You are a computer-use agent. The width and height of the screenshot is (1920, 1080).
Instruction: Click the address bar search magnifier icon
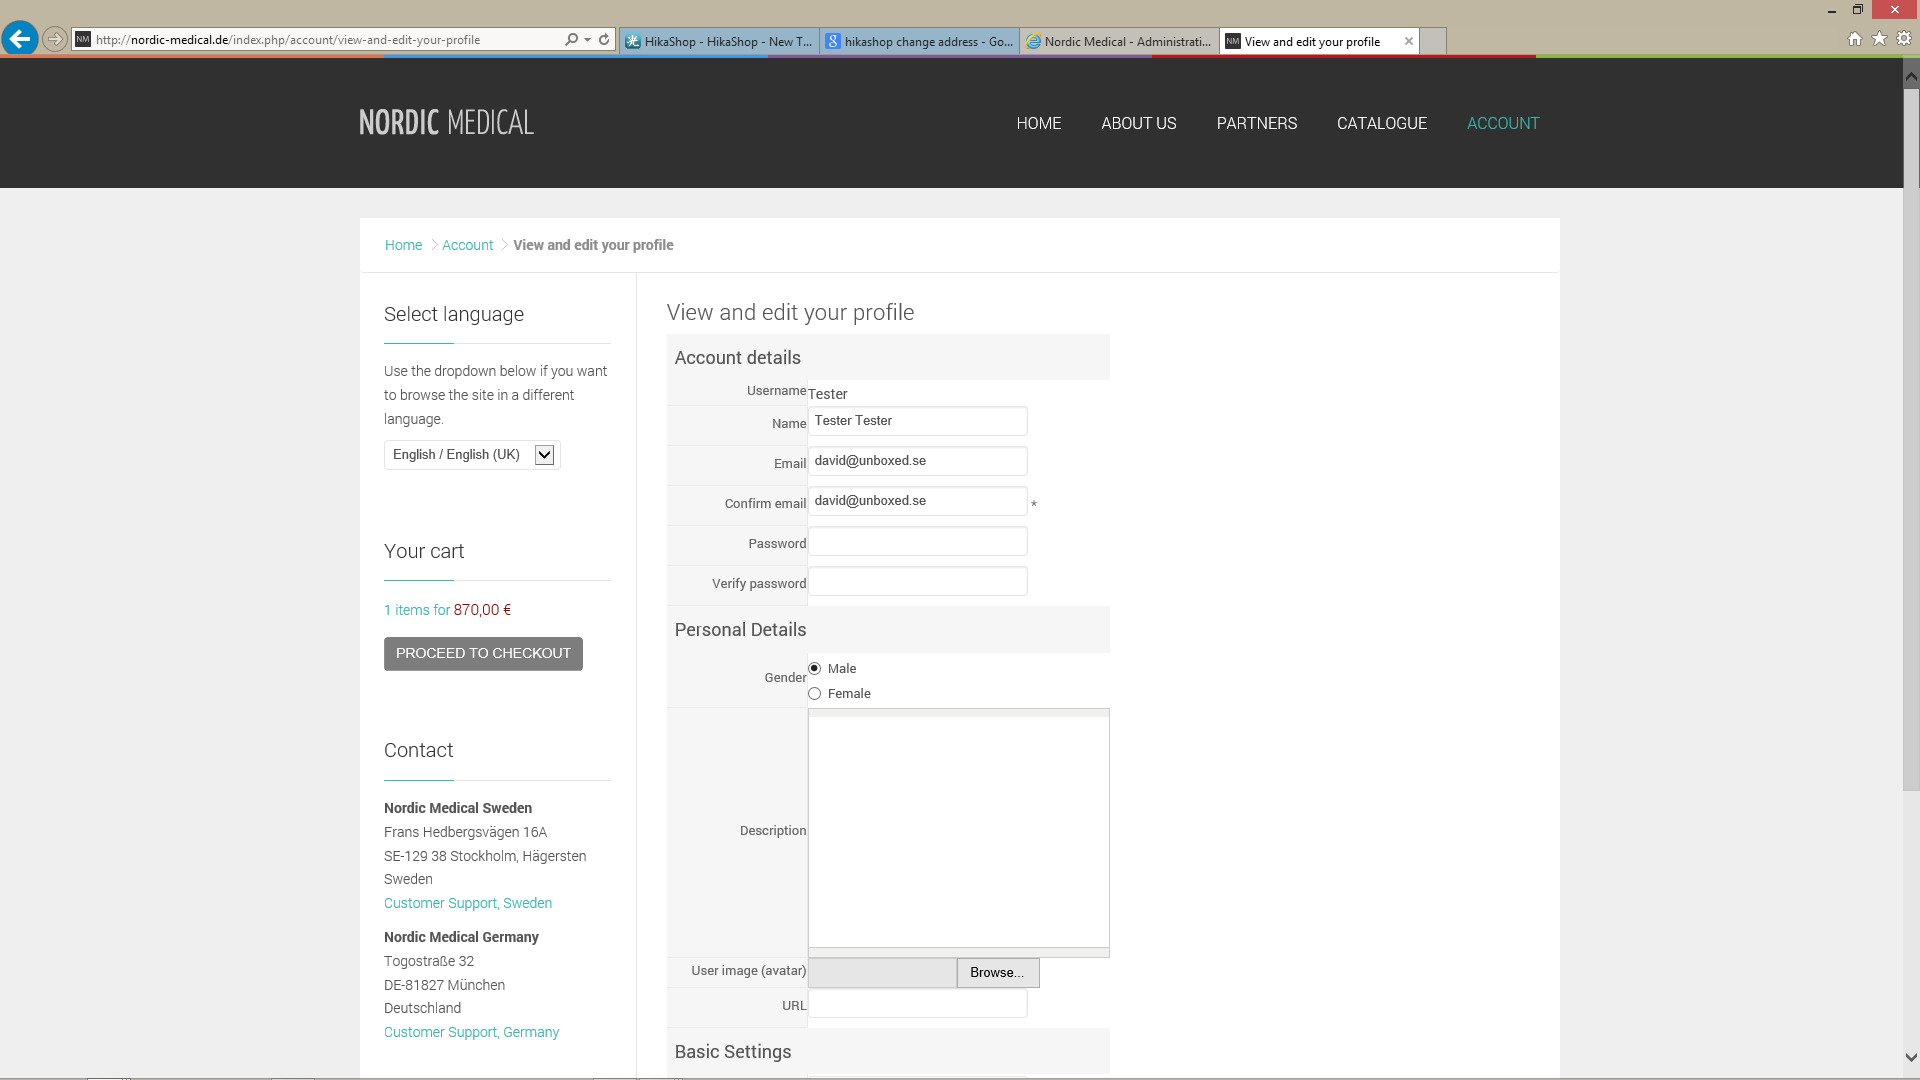coord(571,40)
